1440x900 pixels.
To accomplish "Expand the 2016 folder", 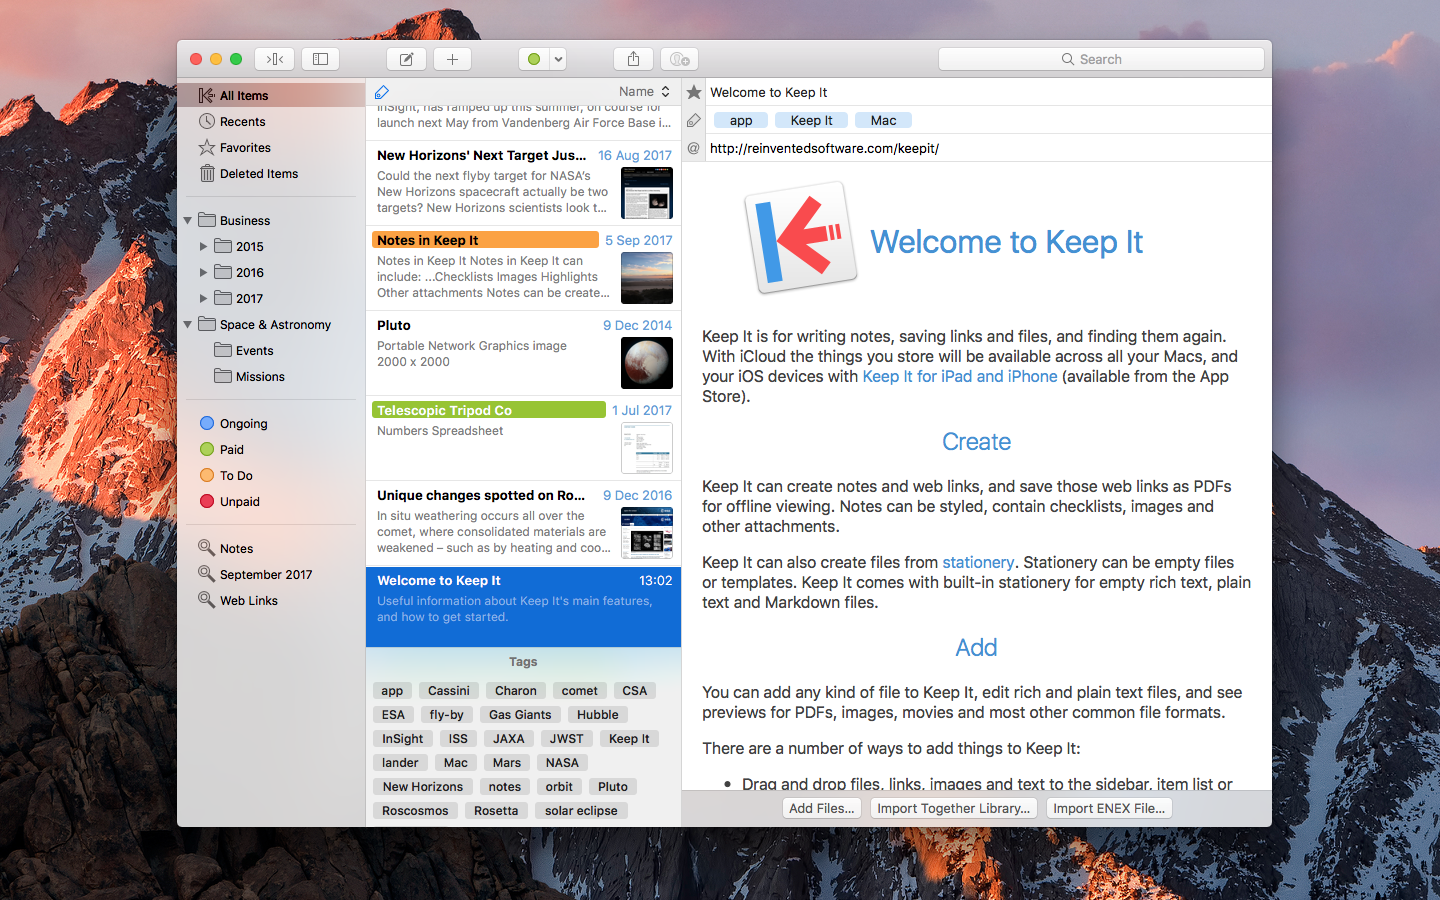I will [203, 272].
